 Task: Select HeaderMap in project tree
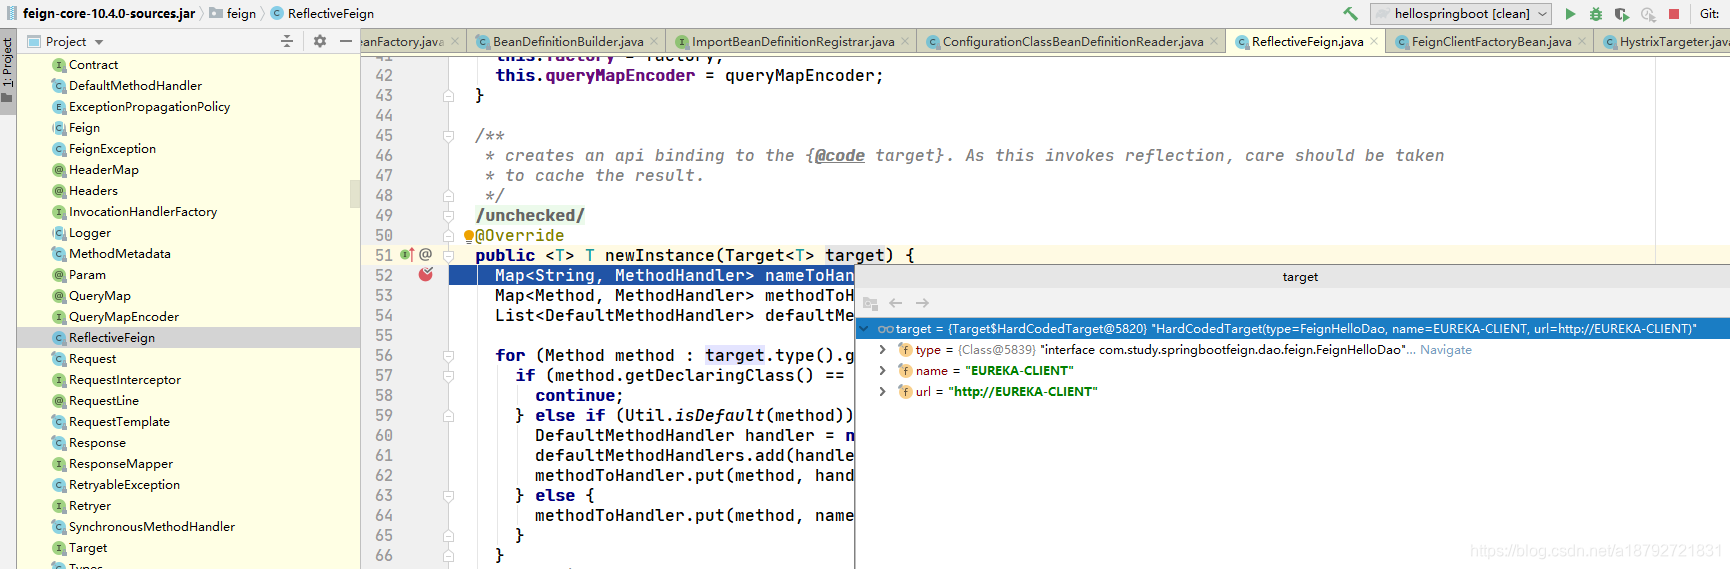103,170
